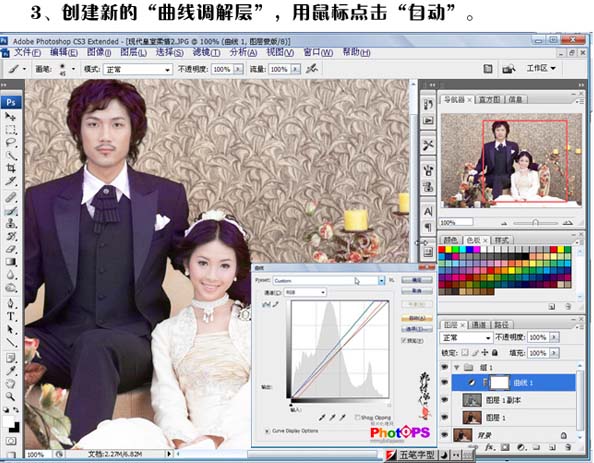The height and width of the screenshot is (463, 594).
Task: Hide the 图层 1 副本 layer via its eye
Action: (444, 400)
